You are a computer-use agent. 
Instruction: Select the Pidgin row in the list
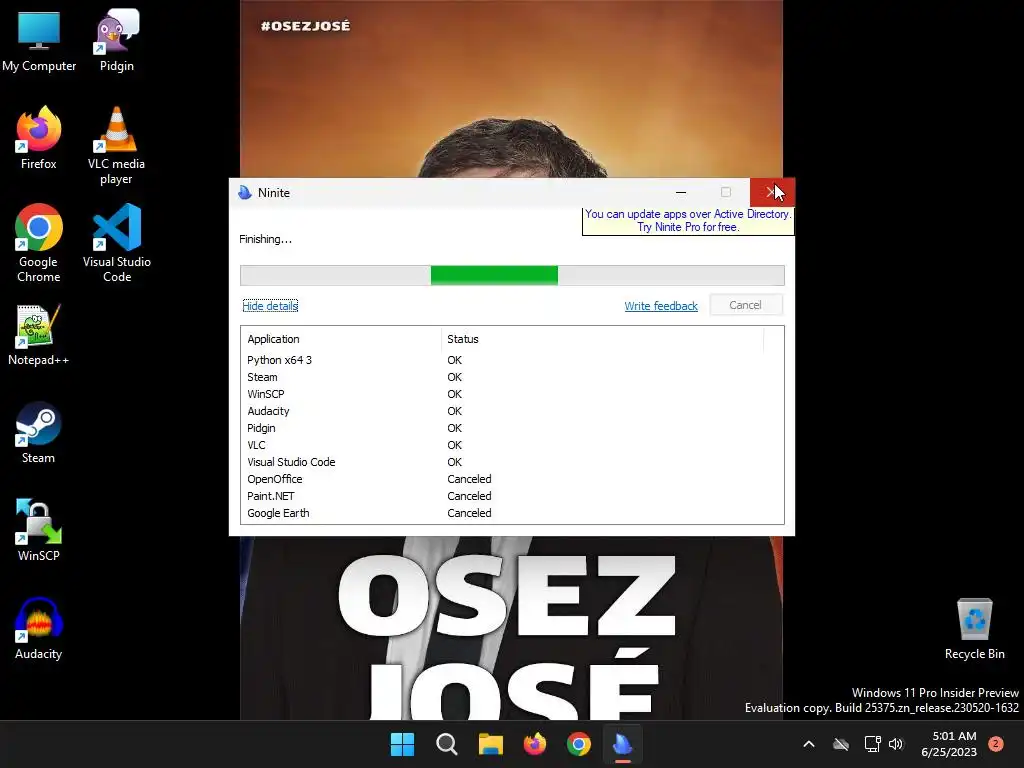pos(512,428)
